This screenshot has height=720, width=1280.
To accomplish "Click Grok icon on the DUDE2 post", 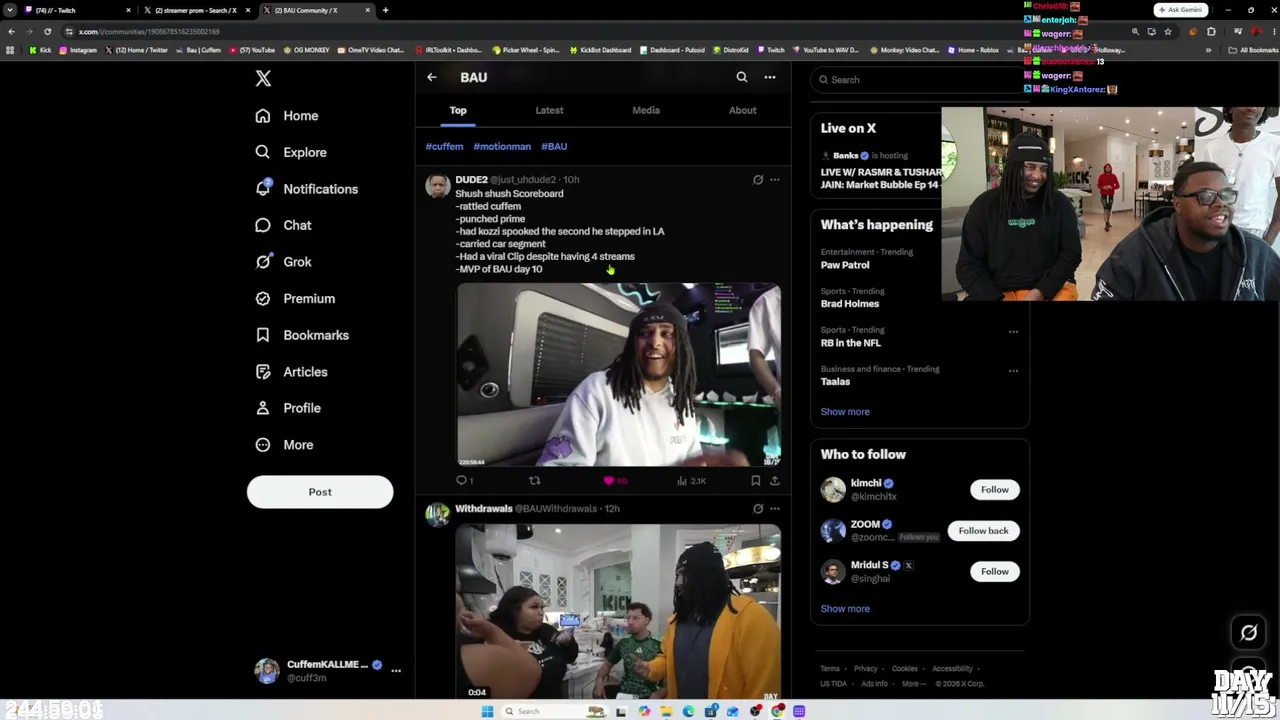I will 758,180.
